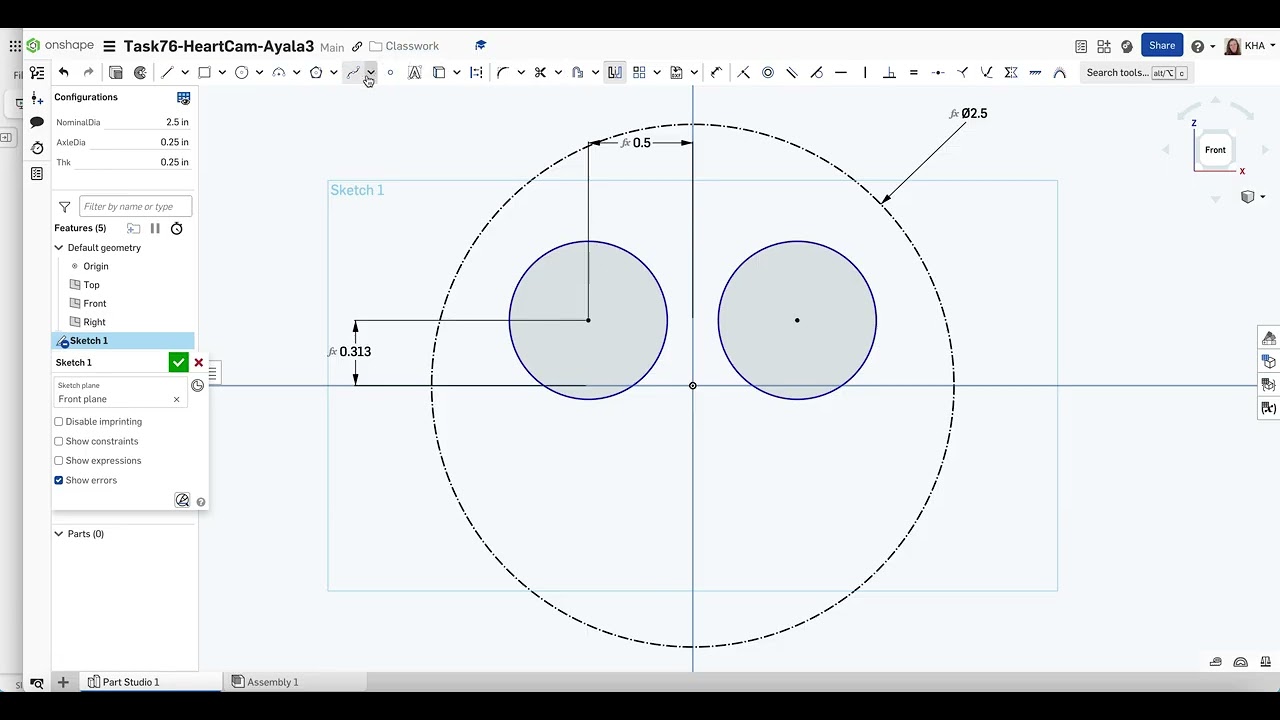Open the Help menu dropdown

click(1203, 46)
